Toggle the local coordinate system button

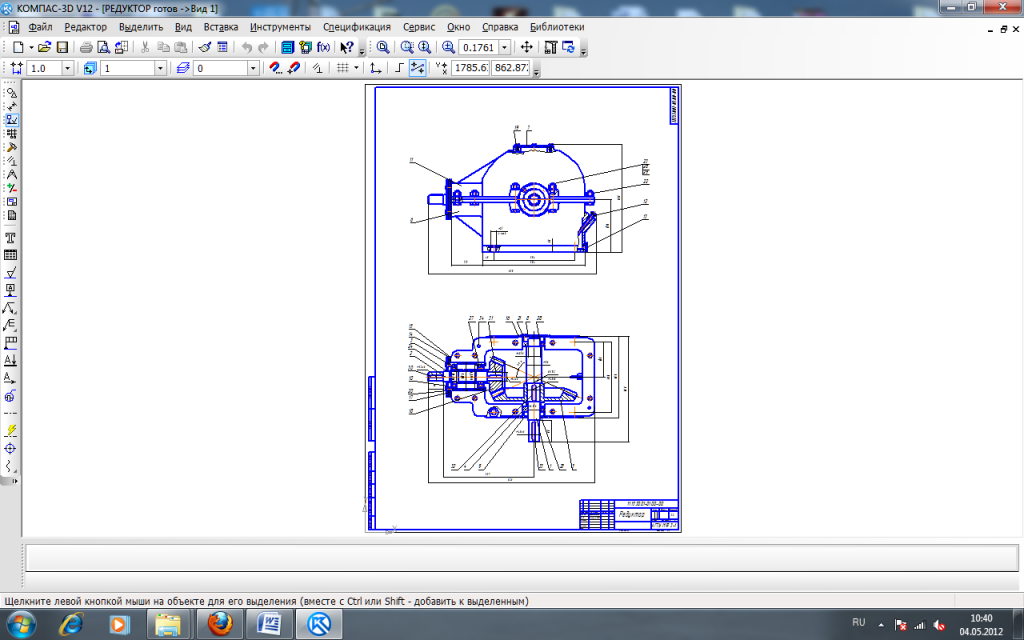point(376,68)
